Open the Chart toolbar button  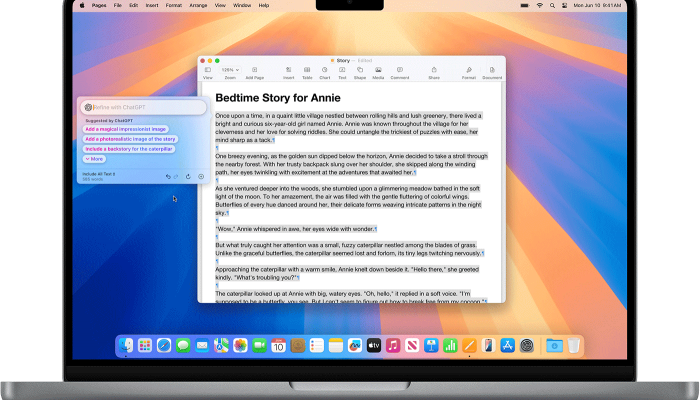point(326,71)
